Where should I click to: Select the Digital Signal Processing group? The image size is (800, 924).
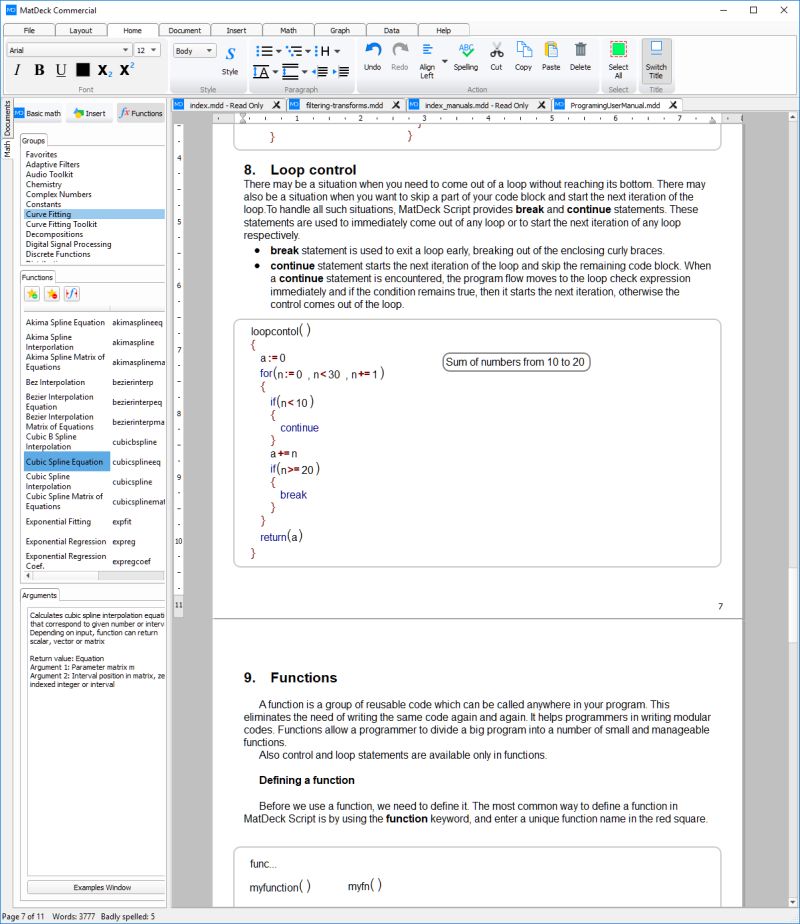[x=68, y=244]
